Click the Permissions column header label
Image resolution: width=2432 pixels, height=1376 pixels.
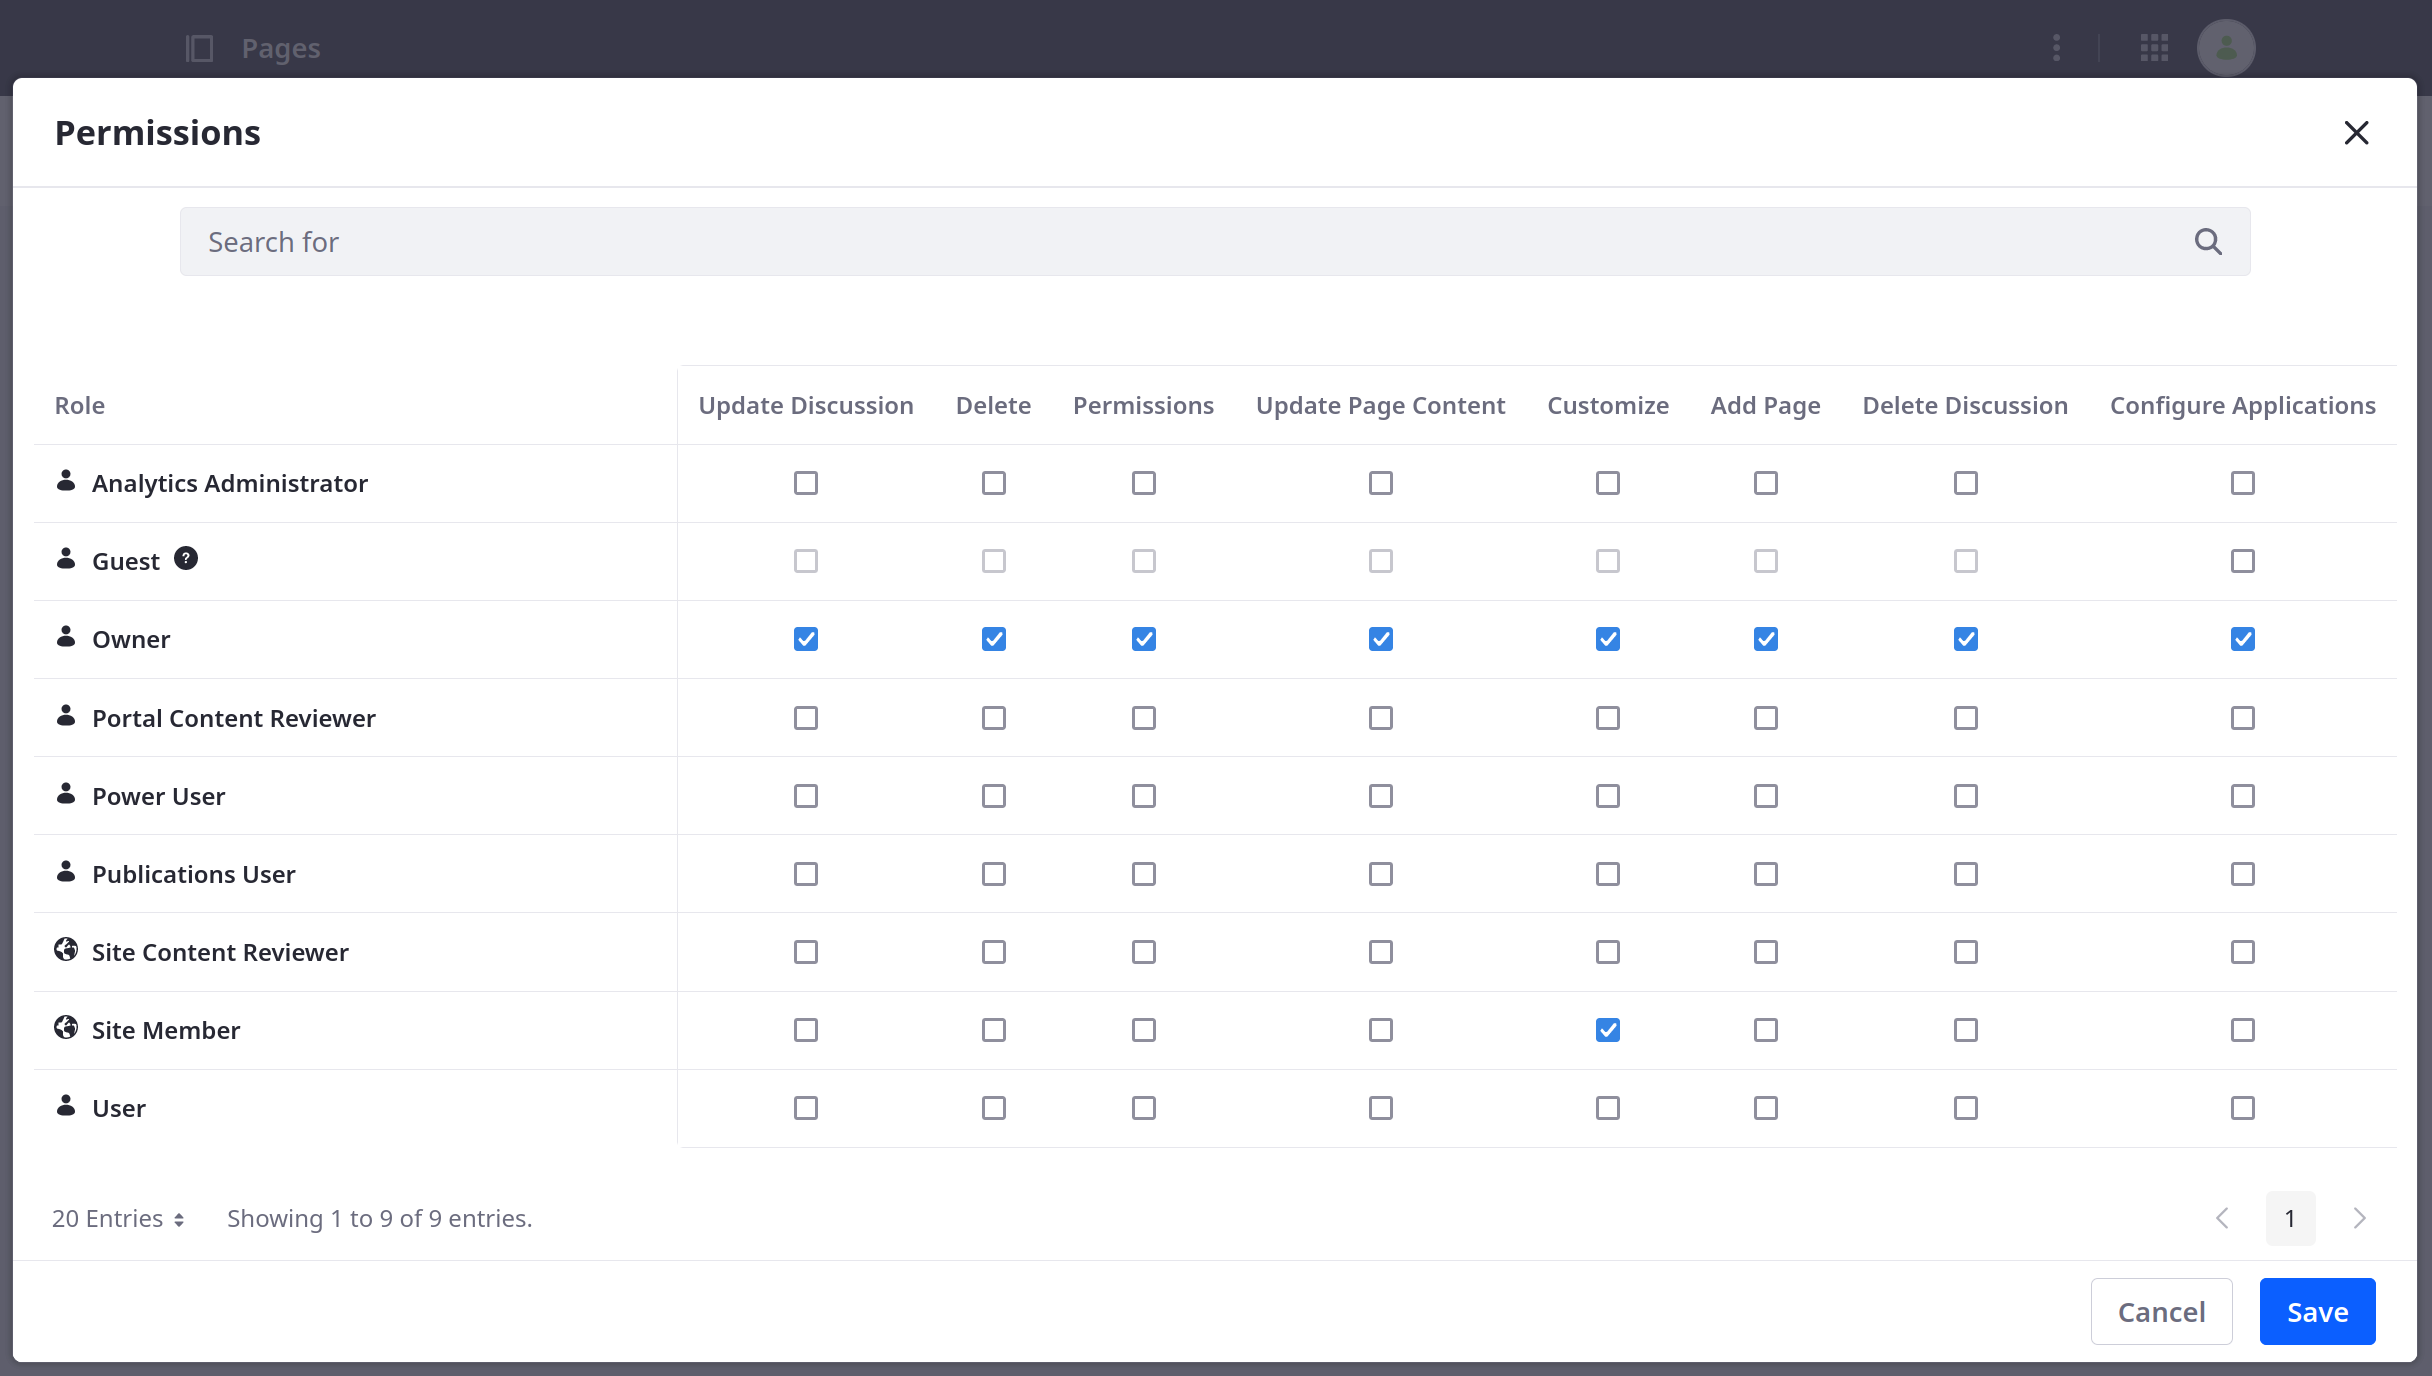point(1144,404)
